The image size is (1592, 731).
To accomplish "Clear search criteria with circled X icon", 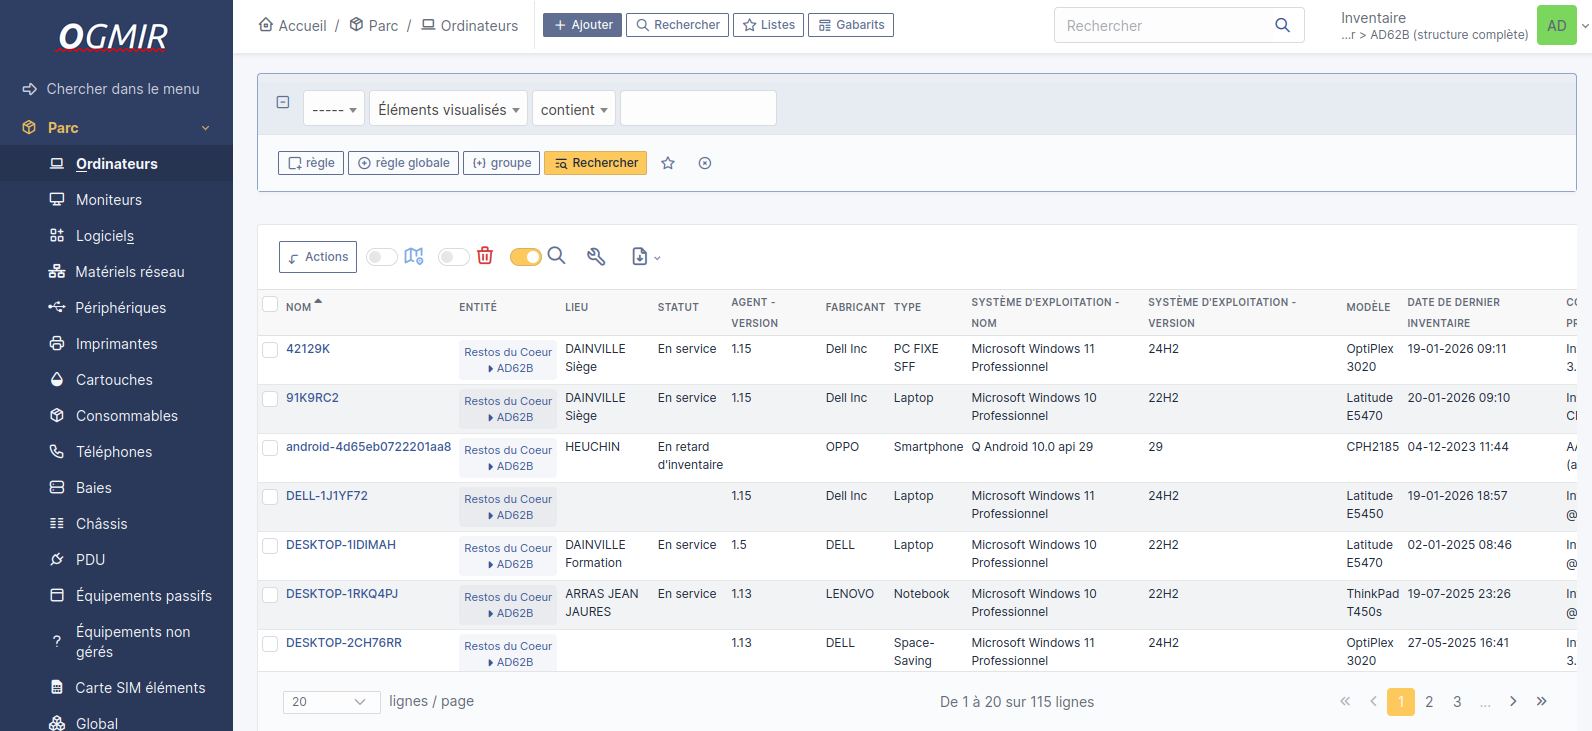I will tap(705, 163).
